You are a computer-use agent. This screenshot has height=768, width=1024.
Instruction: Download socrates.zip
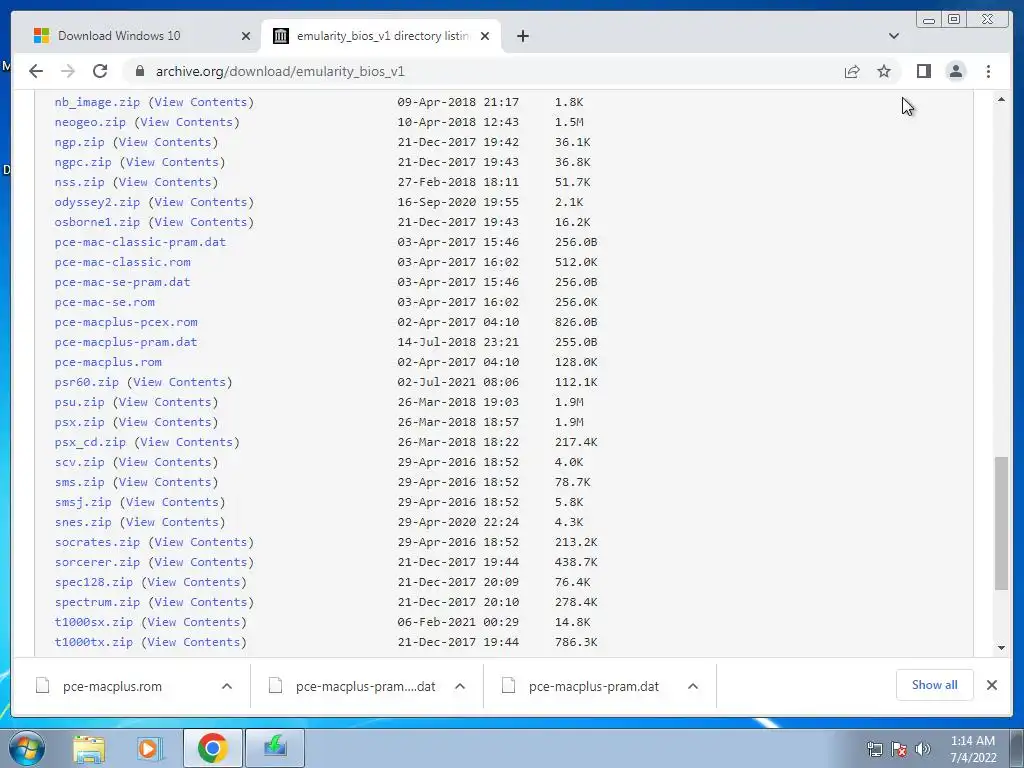coord(97,542)
